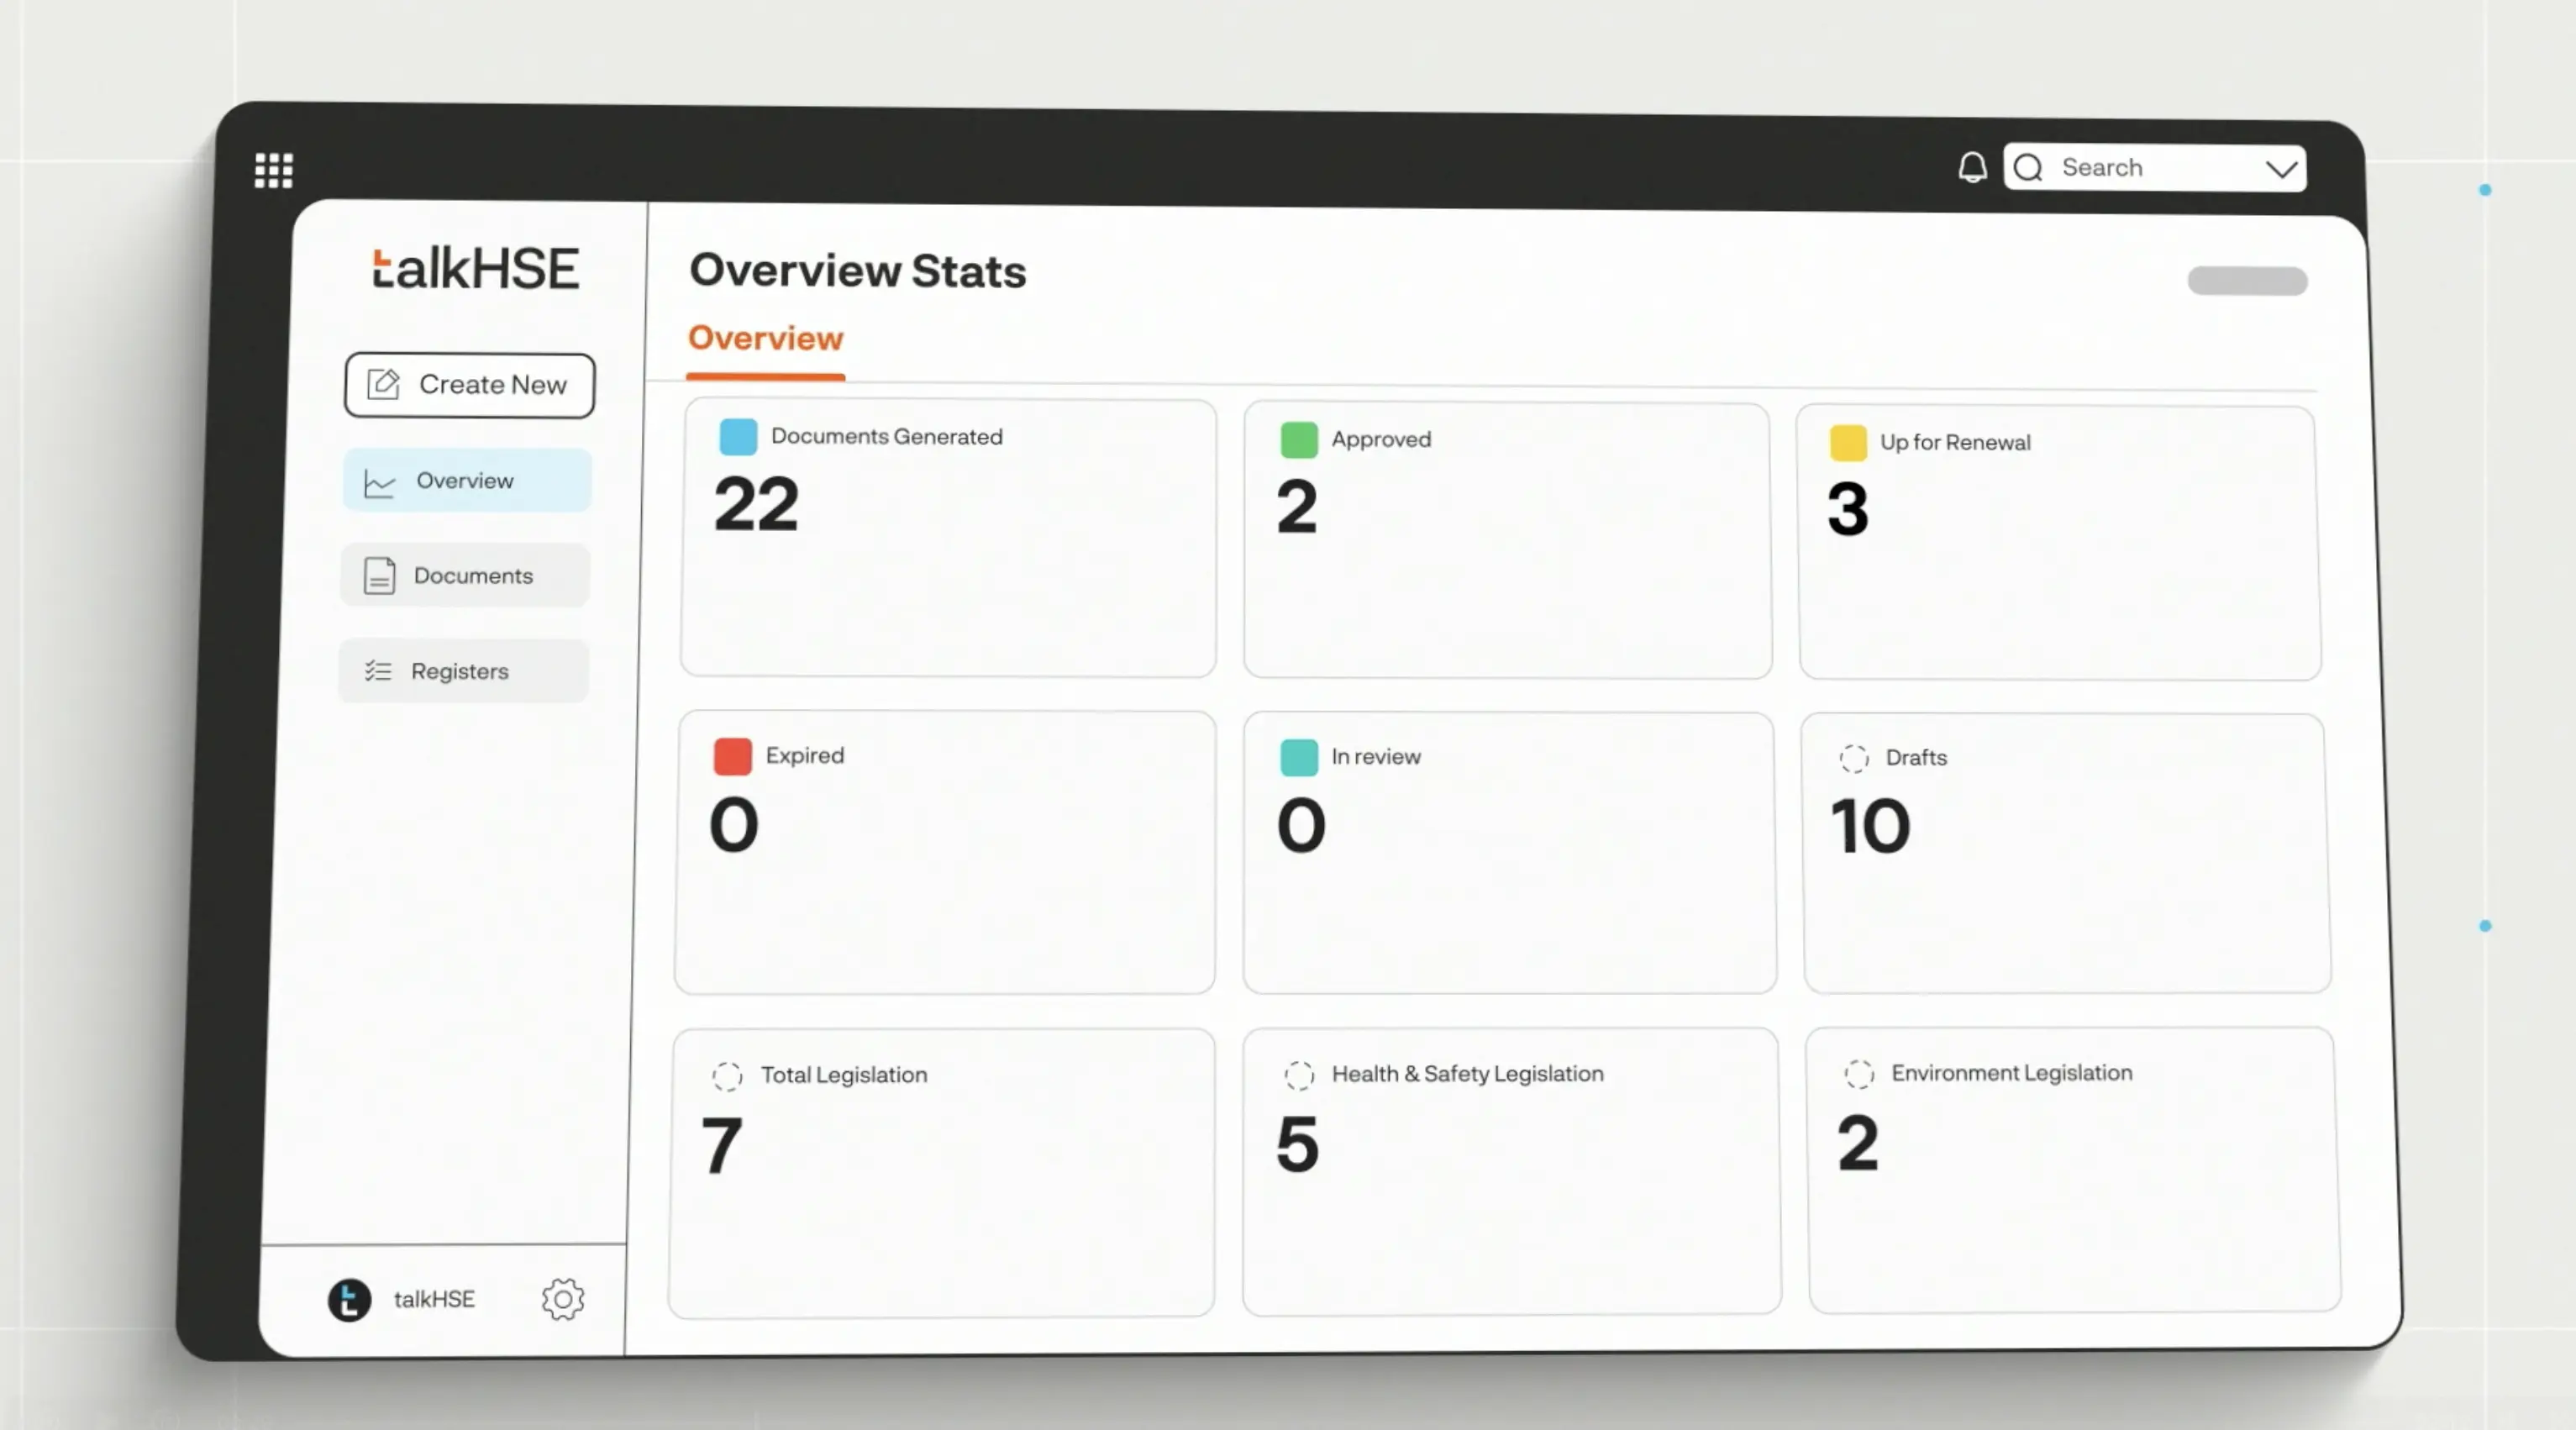Open Registers in the sidebar

pos(463,671)
